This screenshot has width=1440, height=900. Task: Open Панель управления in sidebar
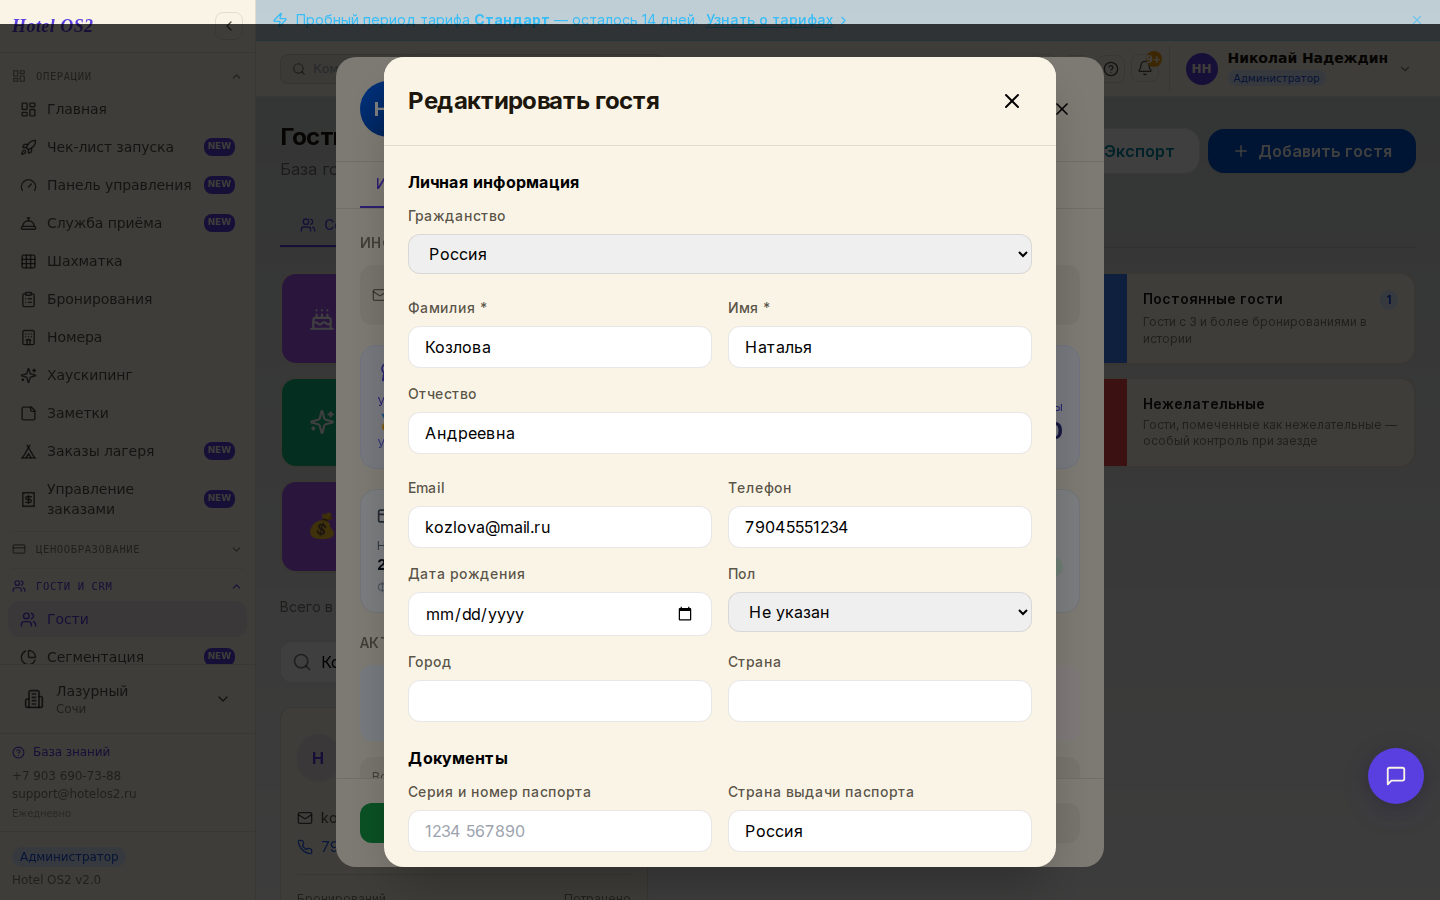click(127, 185)
